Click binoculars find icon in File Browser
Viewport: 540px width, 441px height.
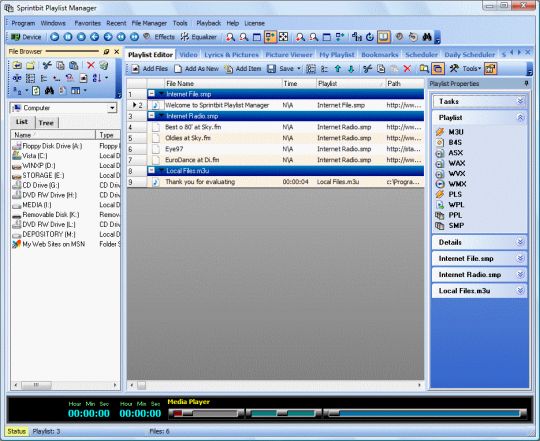click(x=49, y=91)
